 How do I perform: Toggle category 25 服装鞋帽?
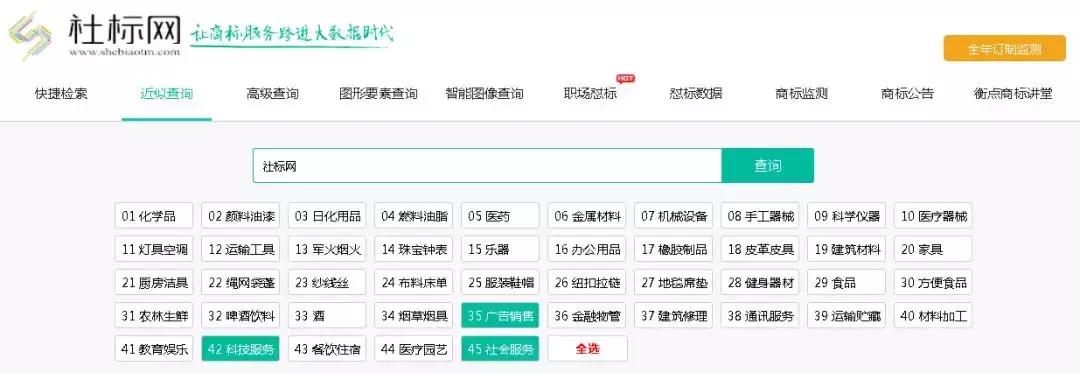tap(500, 282)
